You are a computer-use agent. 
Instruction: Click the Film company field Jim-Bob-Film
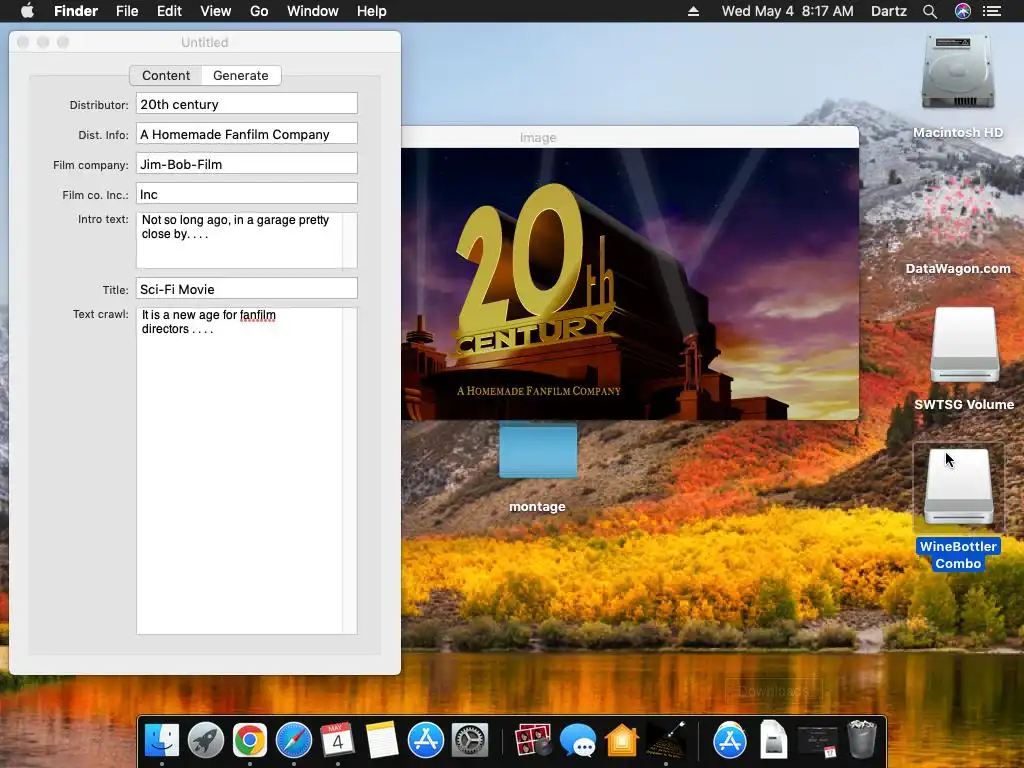(247, 164)
